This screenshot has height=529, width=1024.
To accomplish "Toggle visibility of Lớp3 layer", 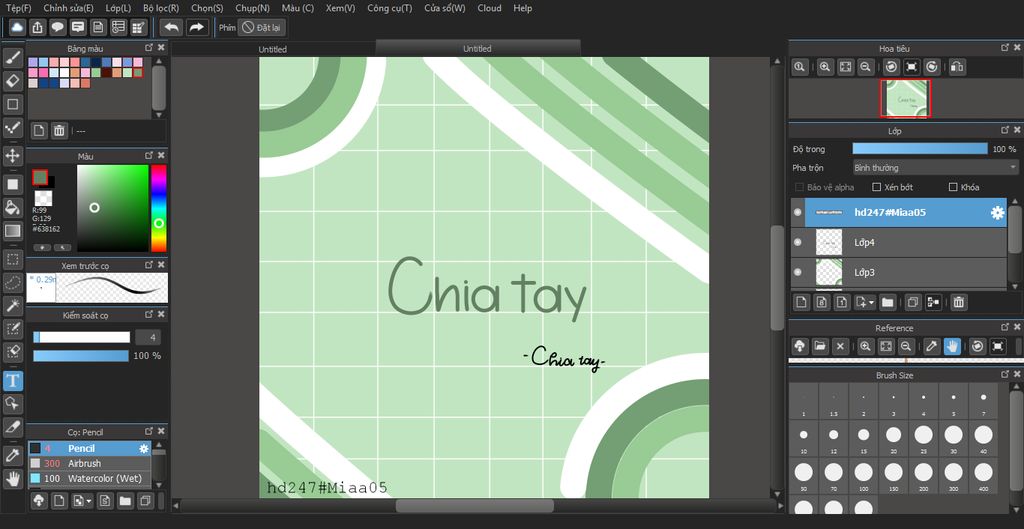I will point(797,272).
